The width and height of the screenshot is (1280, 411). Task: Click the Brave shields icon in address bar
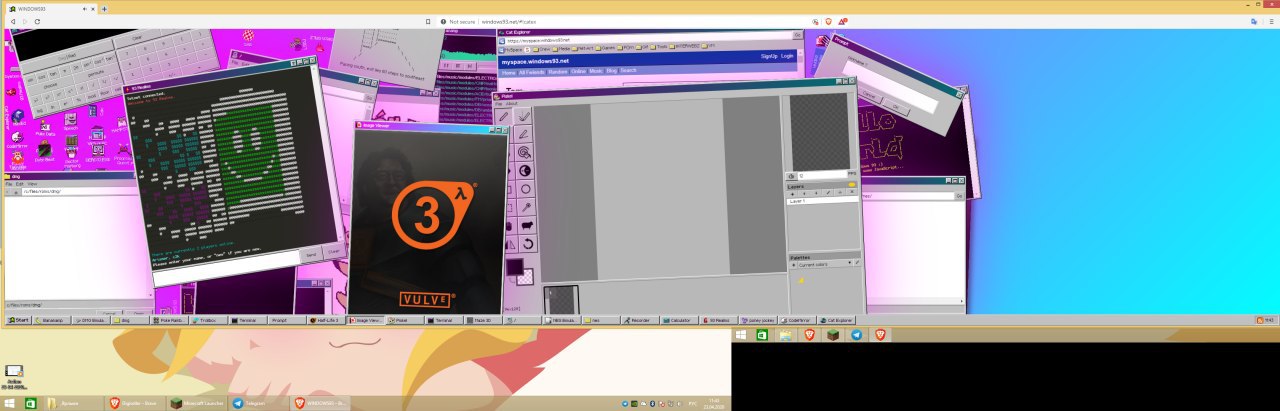click(x=829, y=21)
